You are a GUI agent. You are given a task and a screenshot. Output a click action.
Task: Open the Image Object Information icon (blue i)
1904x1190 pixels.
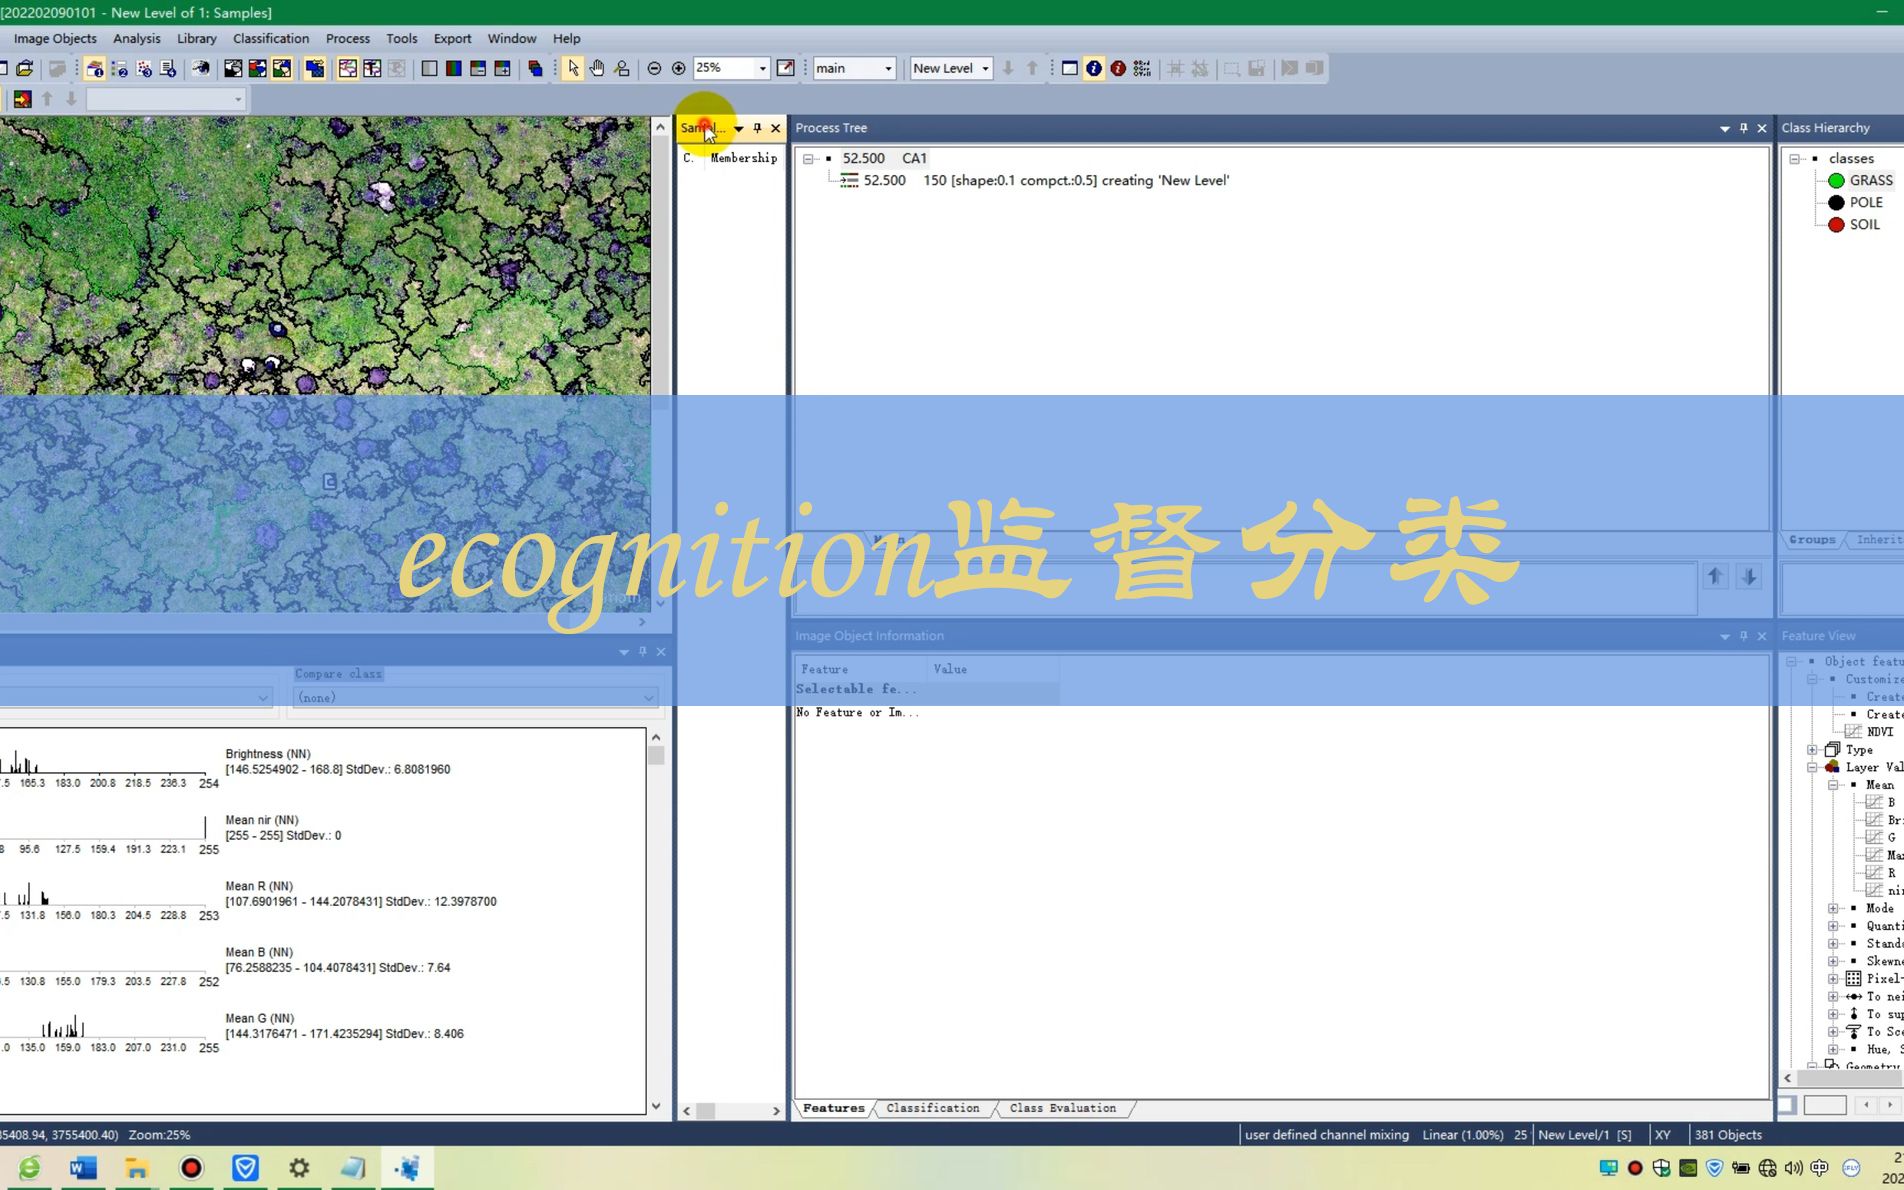pos(1092,68)
